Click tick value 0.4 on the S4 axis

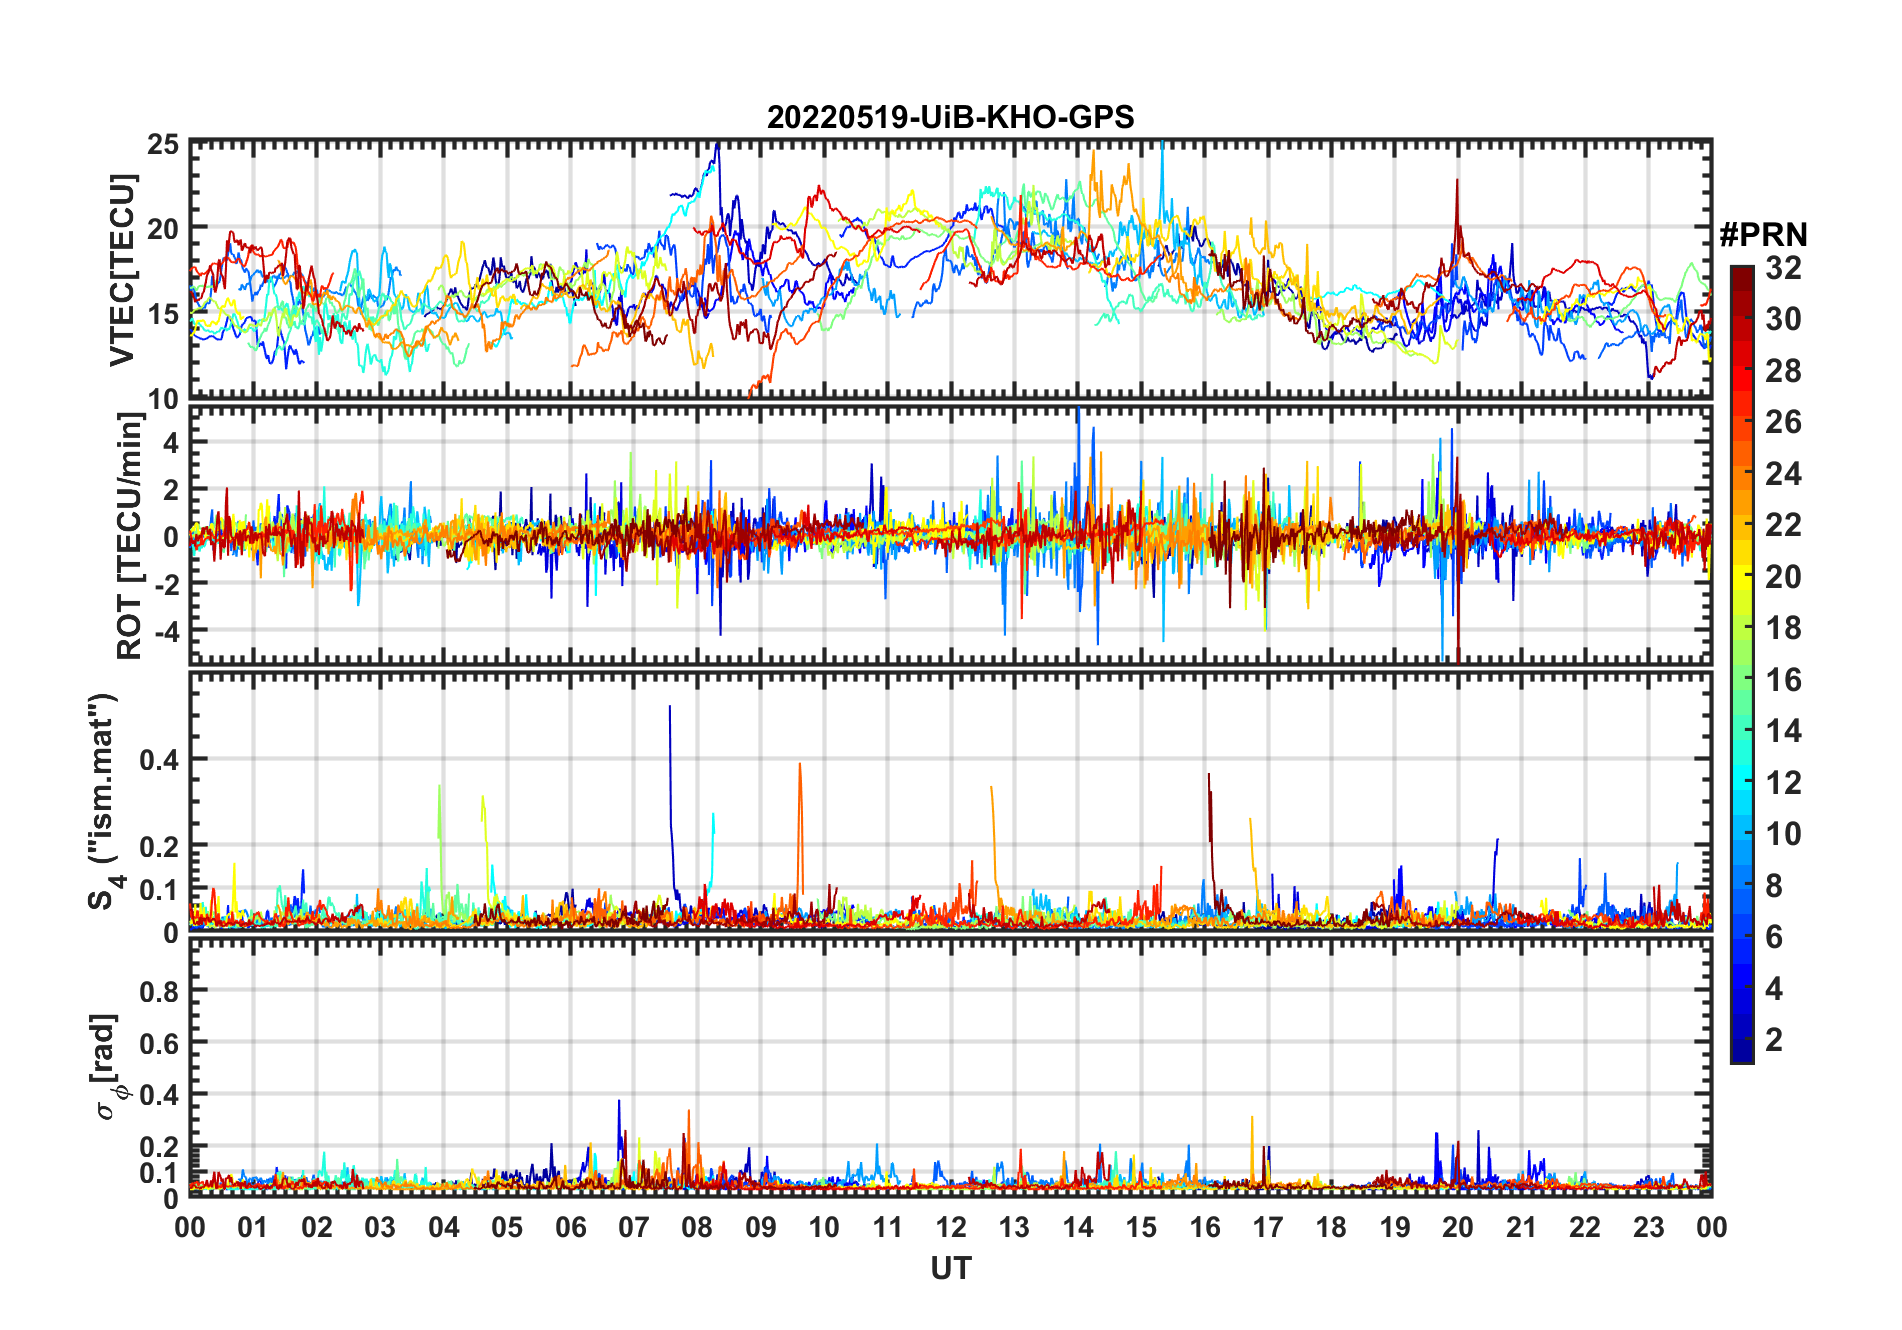pos(160,759)
